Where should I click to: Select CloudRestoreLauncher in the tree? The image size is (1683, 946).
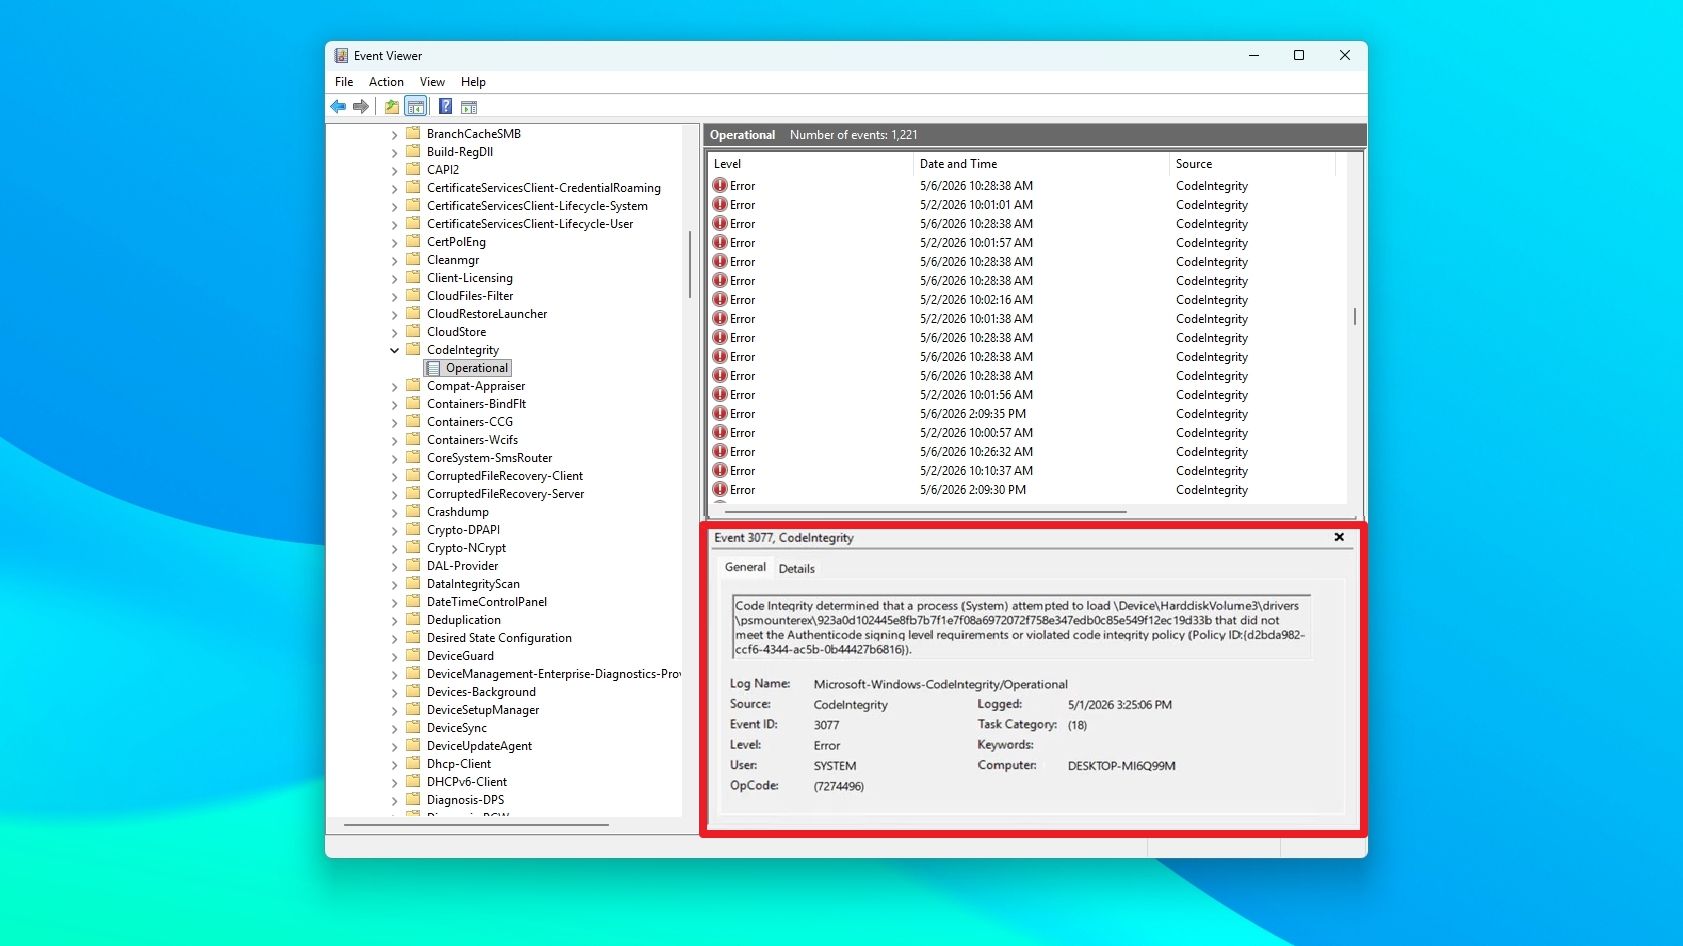pyautogui.click(x=487, y=314)
